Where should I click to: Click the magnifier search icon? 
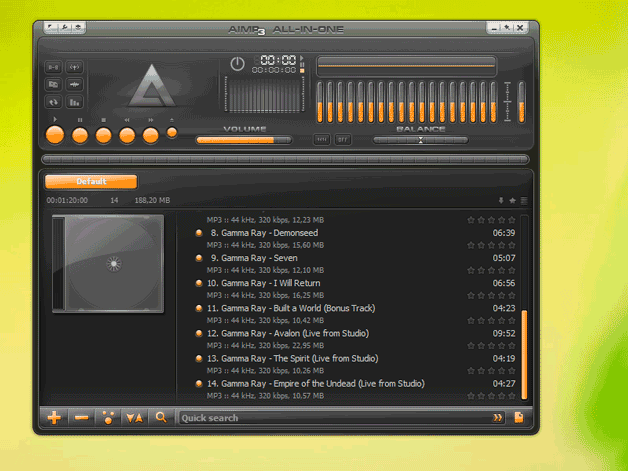point(160,417)
